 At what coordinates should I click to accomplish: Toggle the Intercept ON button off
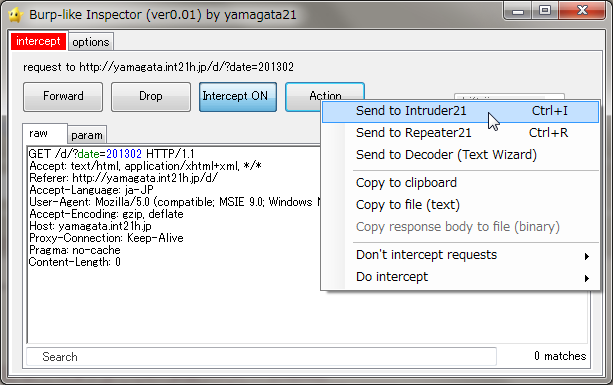(238, 97)
